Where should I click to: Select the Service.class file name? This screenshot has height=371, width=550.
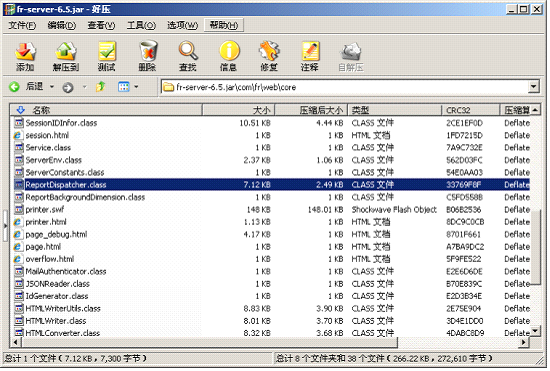[x=48, y=148]
